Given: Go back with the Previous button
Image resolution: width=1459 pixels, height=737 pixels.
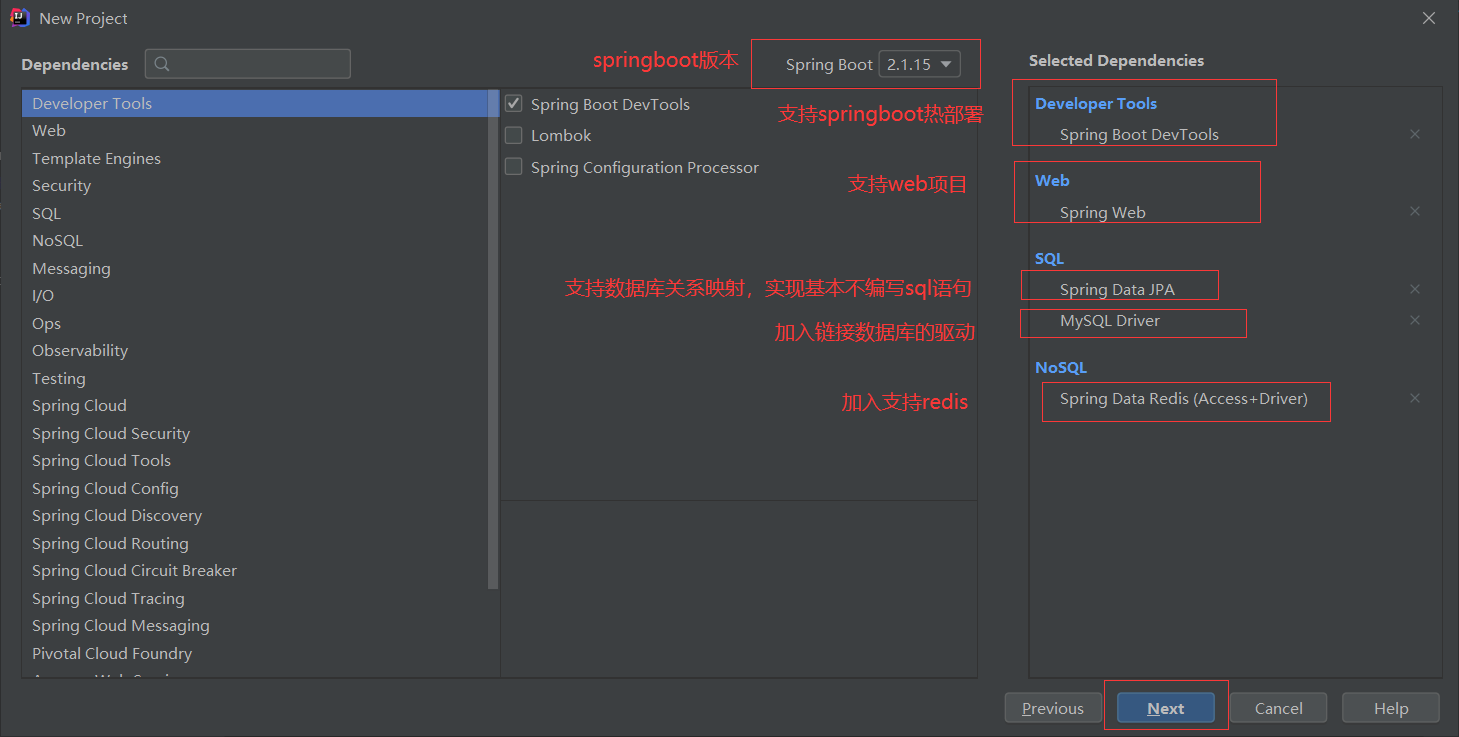Looking at the screenshot, I should click(1053, 708).
